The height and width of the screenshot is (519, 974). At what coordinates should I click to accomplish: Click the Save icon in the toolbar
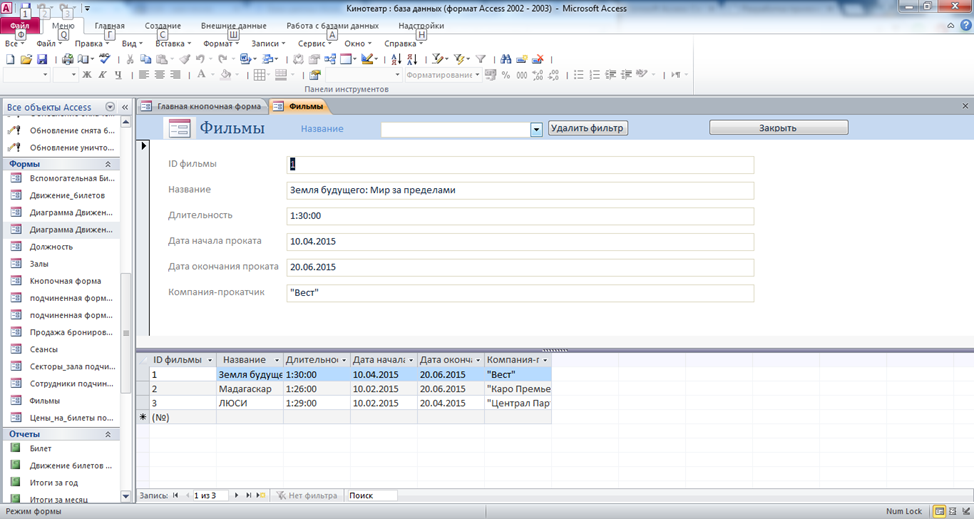click(42, 59)
